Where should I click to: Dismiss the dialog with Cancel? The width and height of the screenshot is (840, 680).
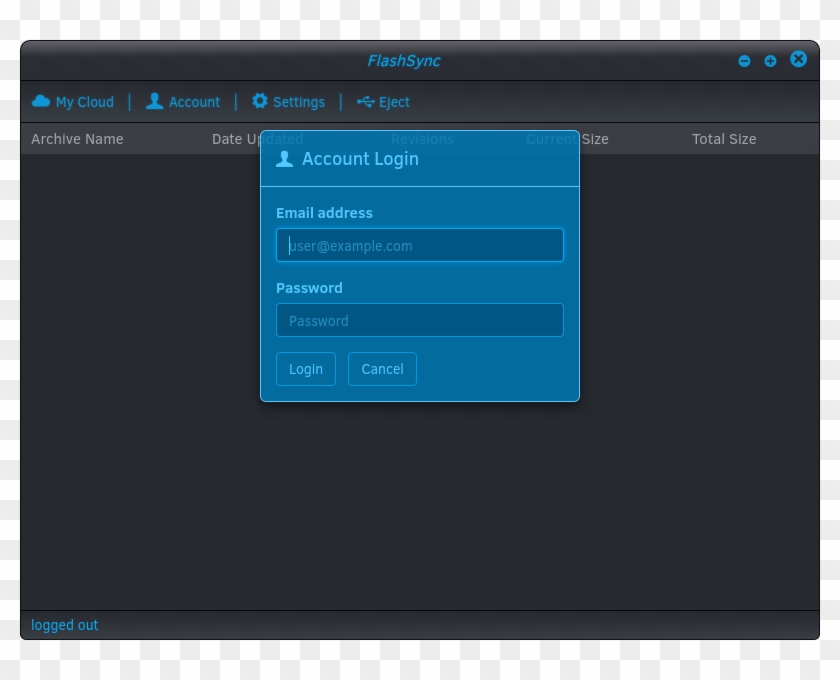coord(382,369)
